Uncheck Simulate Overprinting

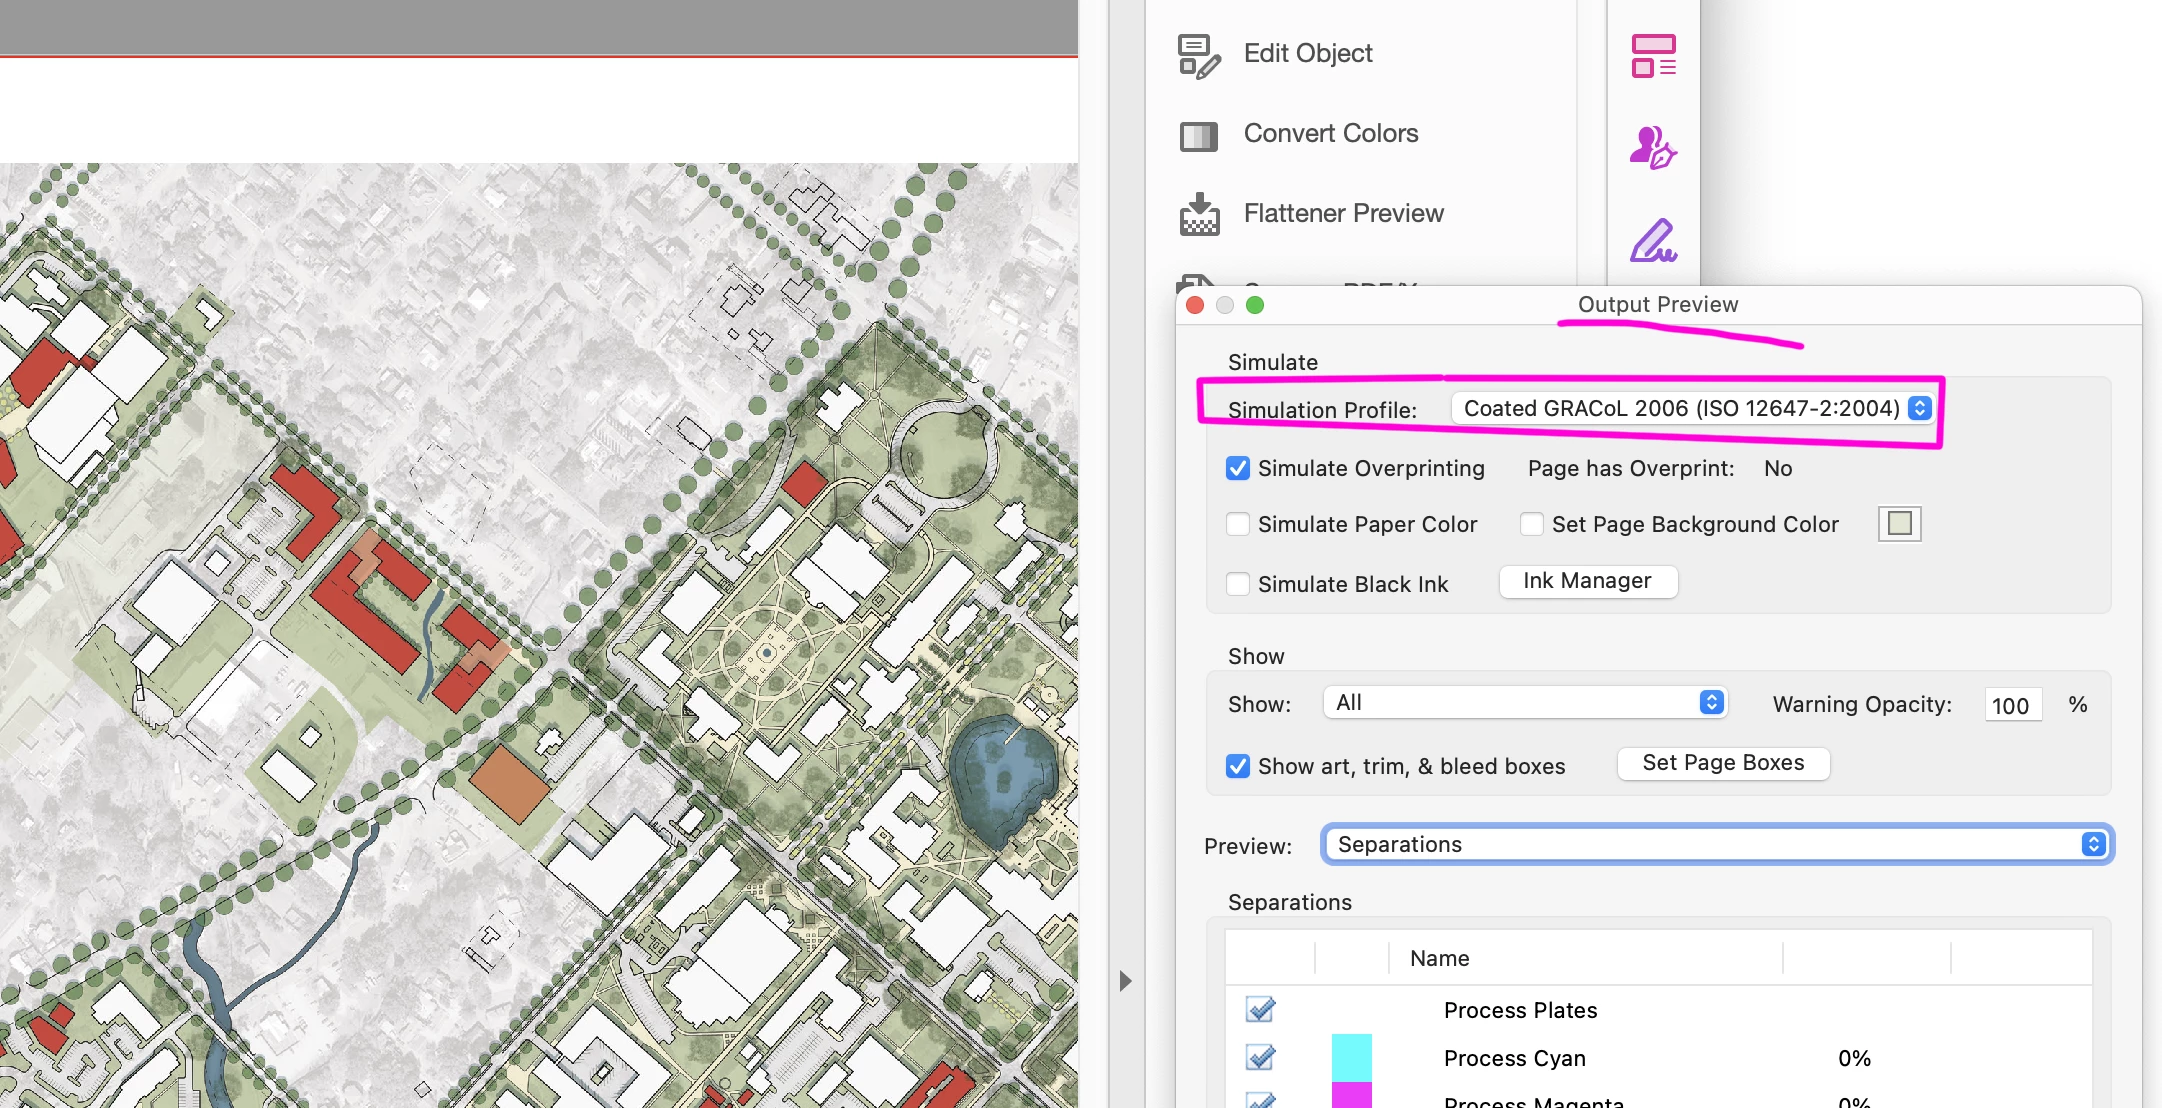(1238, 468)
